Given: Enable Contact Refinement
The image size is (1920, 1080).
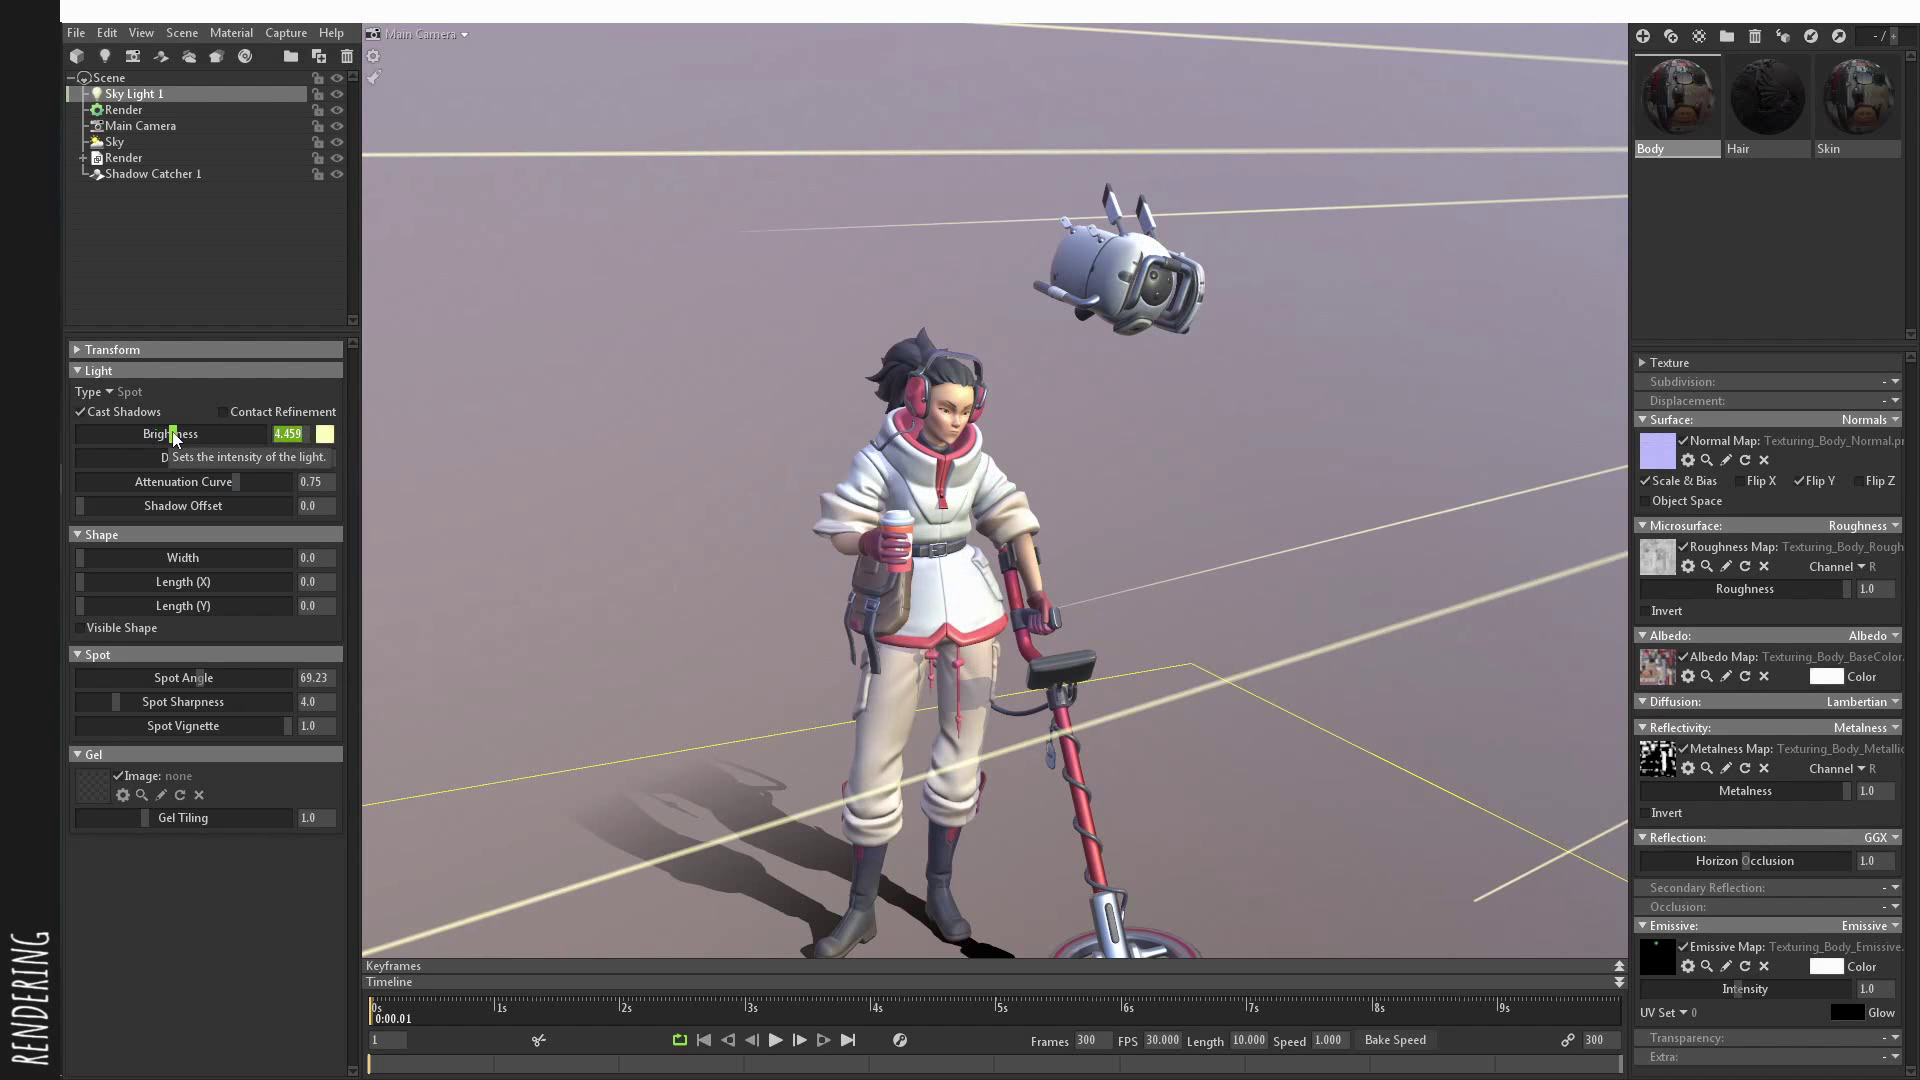Looking at the screenshot, I should (x=221, y=411).
